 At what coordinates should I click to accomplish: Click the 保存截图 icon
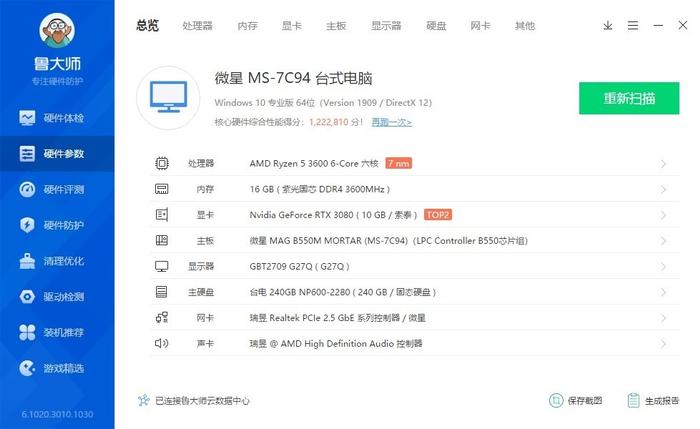556,400
